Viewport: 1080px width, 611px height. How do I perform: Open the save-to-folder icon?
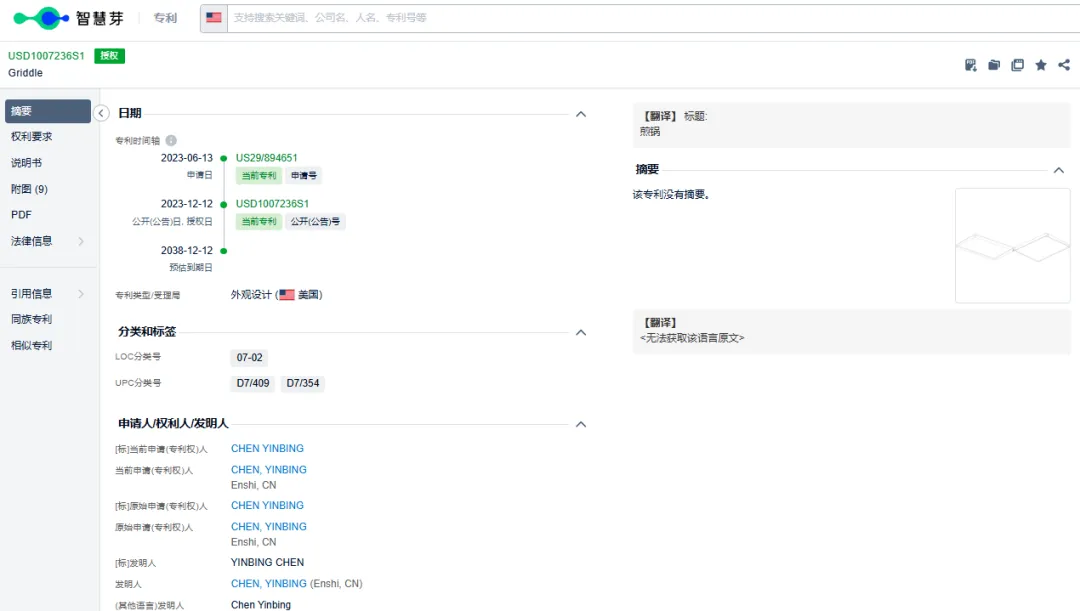(994, 65)
